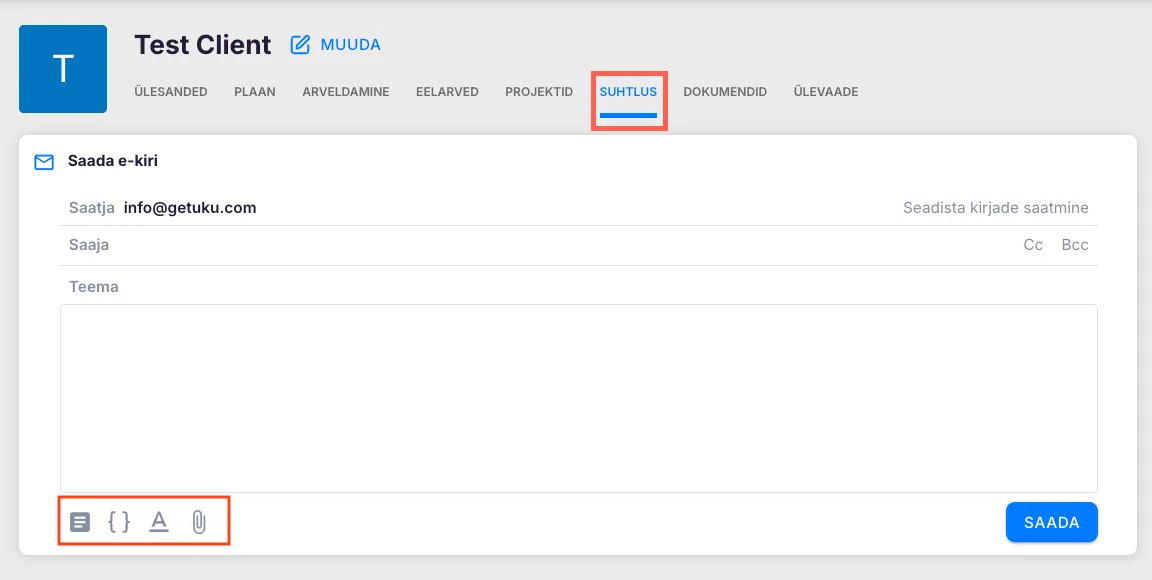
Task: Click into the Teema subject field
Action: (580, 287)
